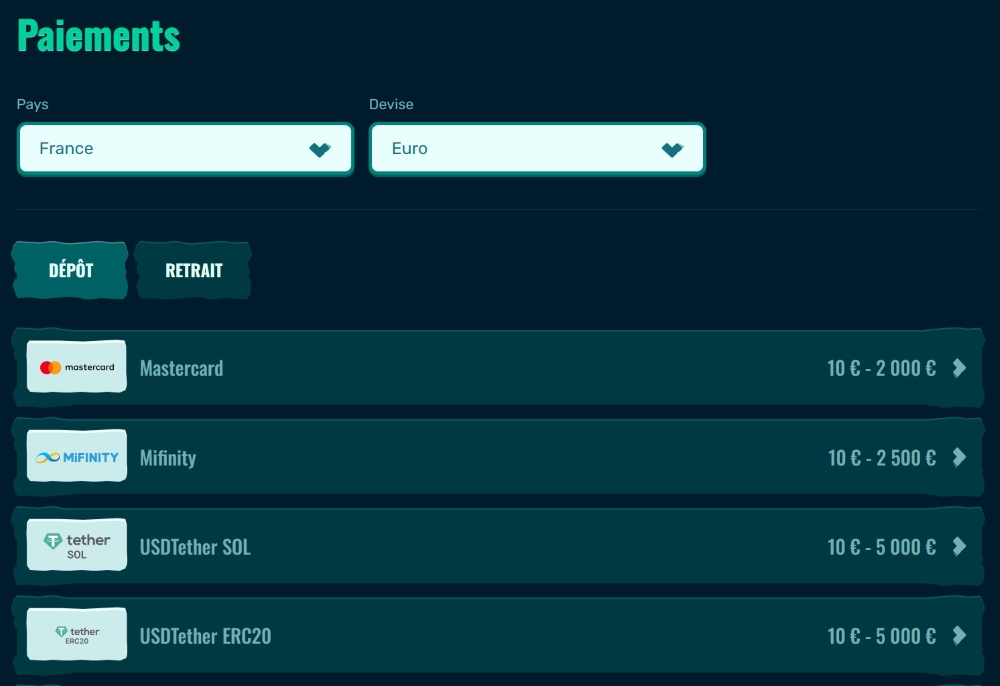The image size is (1000, 686).
Task: Click the Tether SOL logo icon
Action: point(77,546)
